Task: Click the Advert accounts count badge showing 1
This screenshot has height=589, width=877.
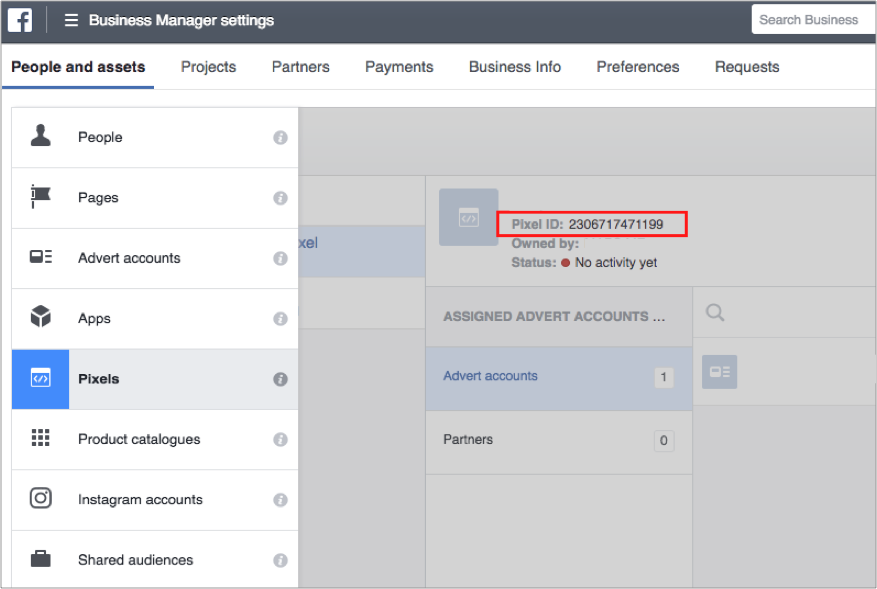Action: point(664,377)
